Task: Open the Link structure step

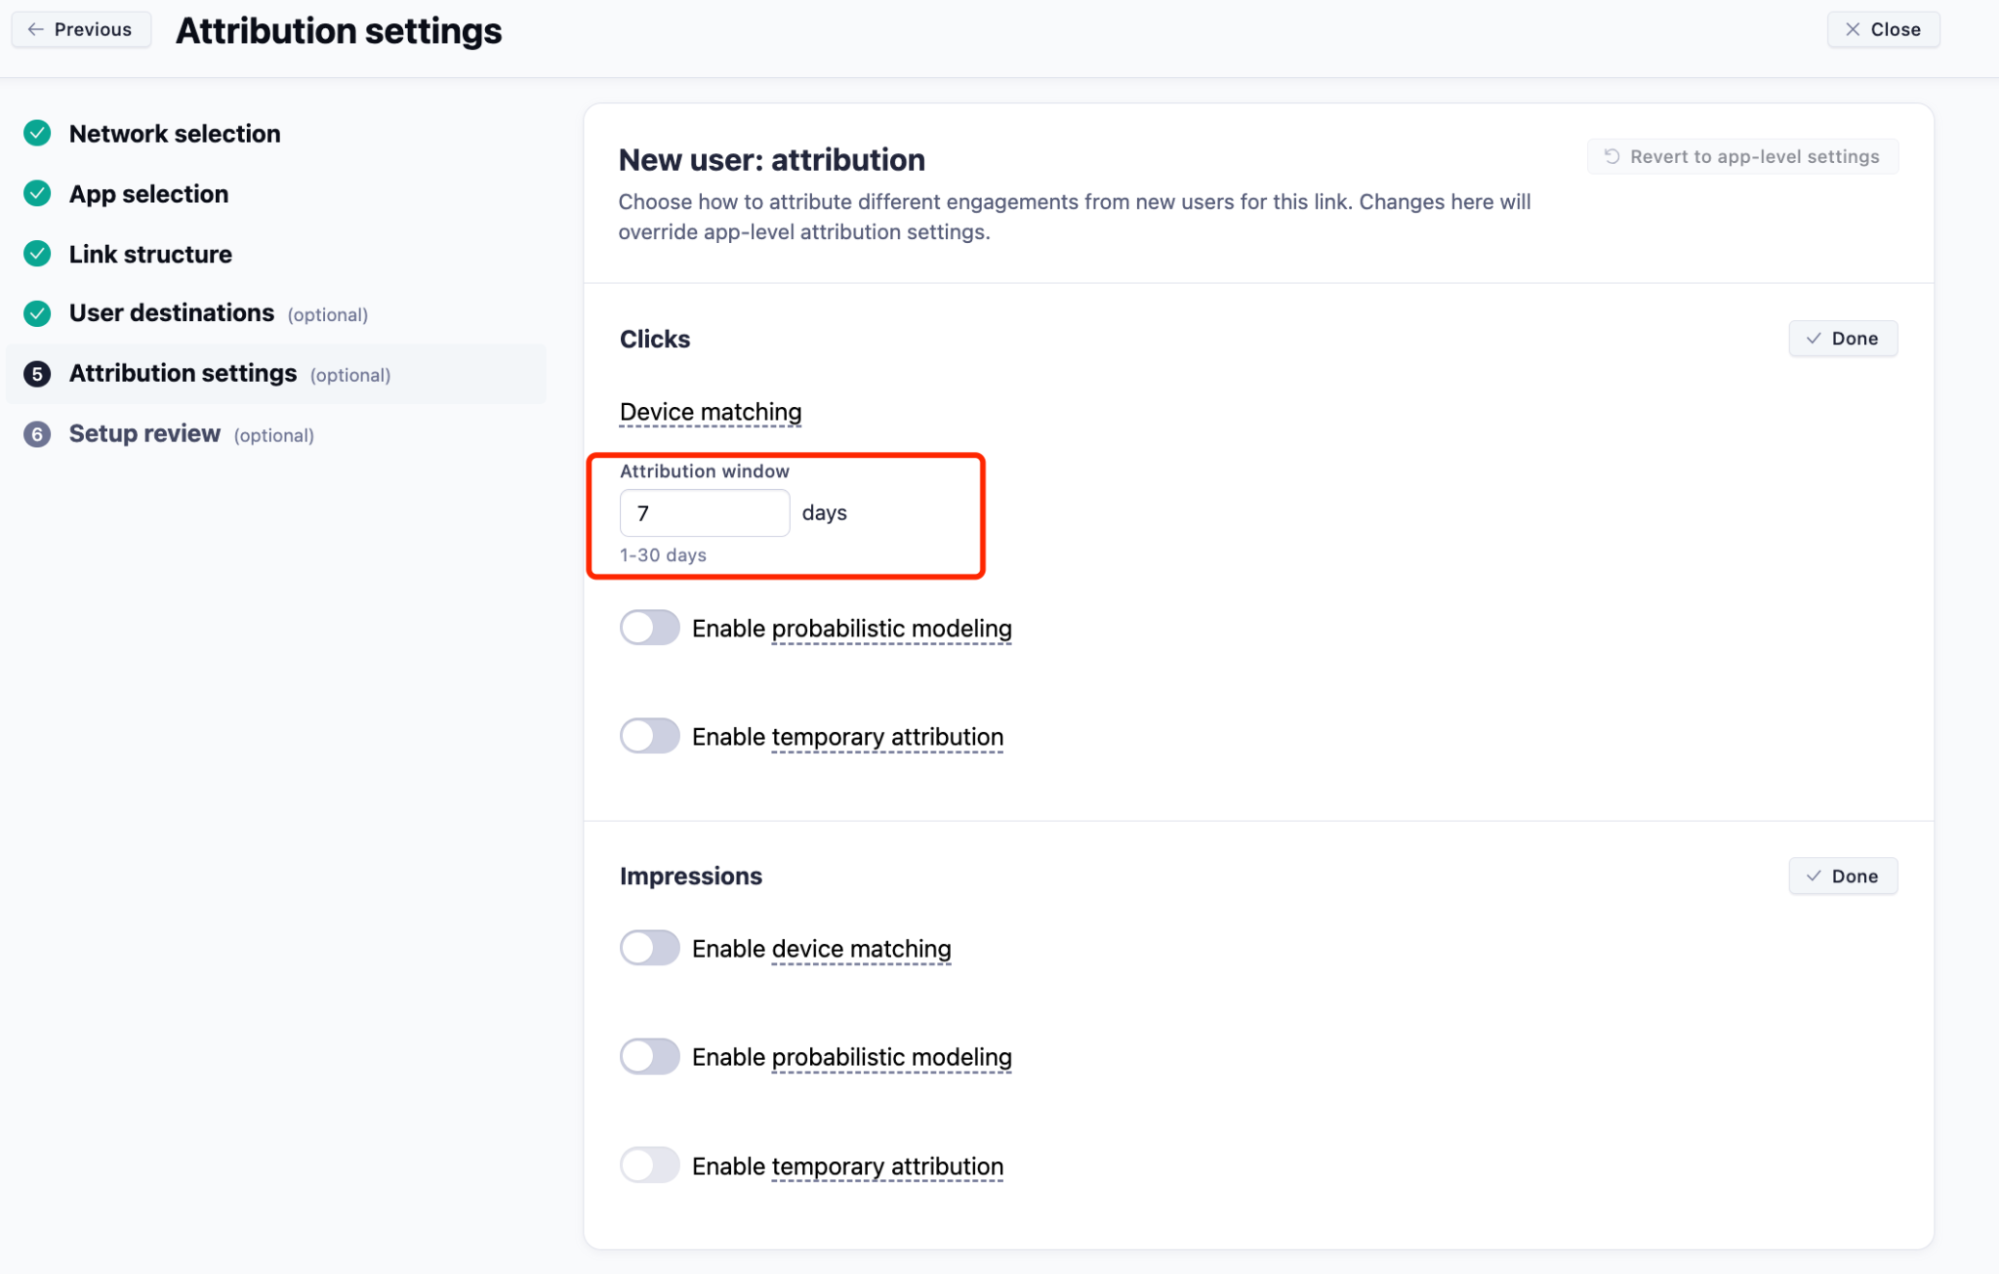Action: click(x=150, y=254)
